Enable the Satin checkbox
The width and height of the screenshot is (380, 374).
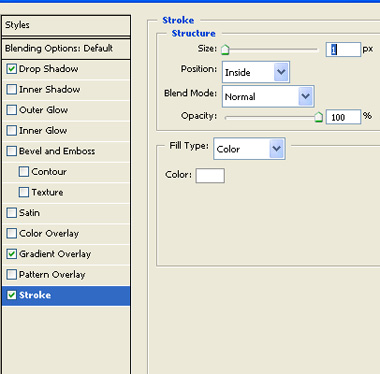pyautogui.click(x=12, y=213)
